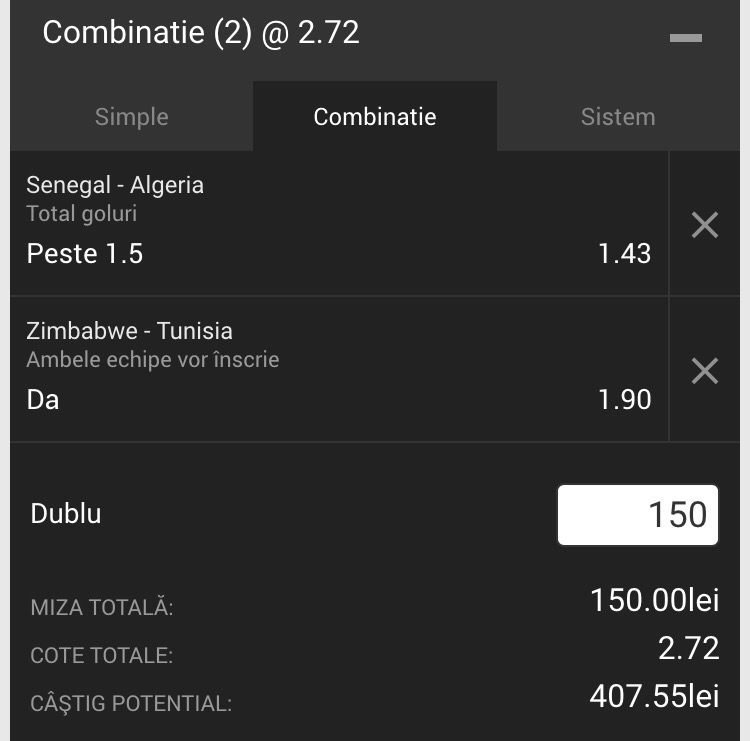Switch to the Simple tab
Screen dimensions: 750x741
[x=132, y=116]
